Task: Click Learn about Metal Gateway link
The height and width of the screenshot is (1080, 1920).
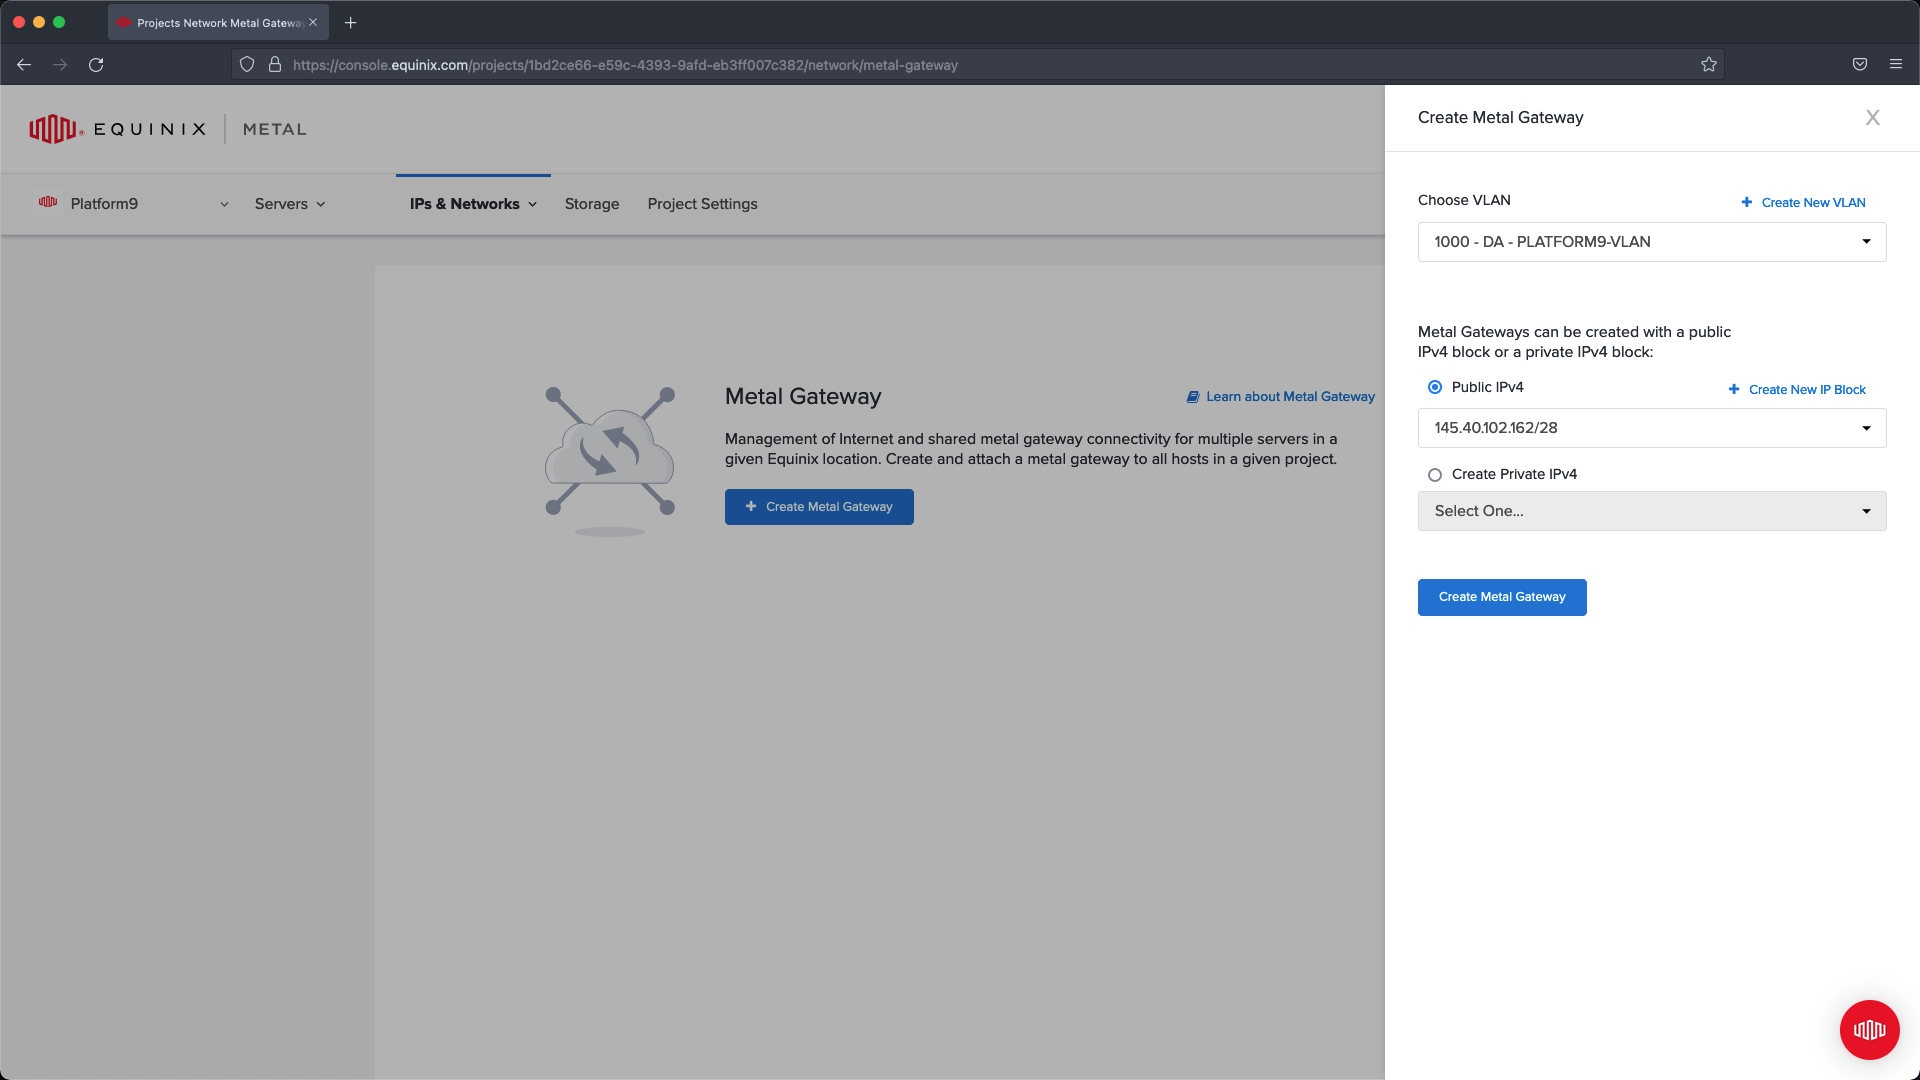Action: click(x=1280, y=397)
